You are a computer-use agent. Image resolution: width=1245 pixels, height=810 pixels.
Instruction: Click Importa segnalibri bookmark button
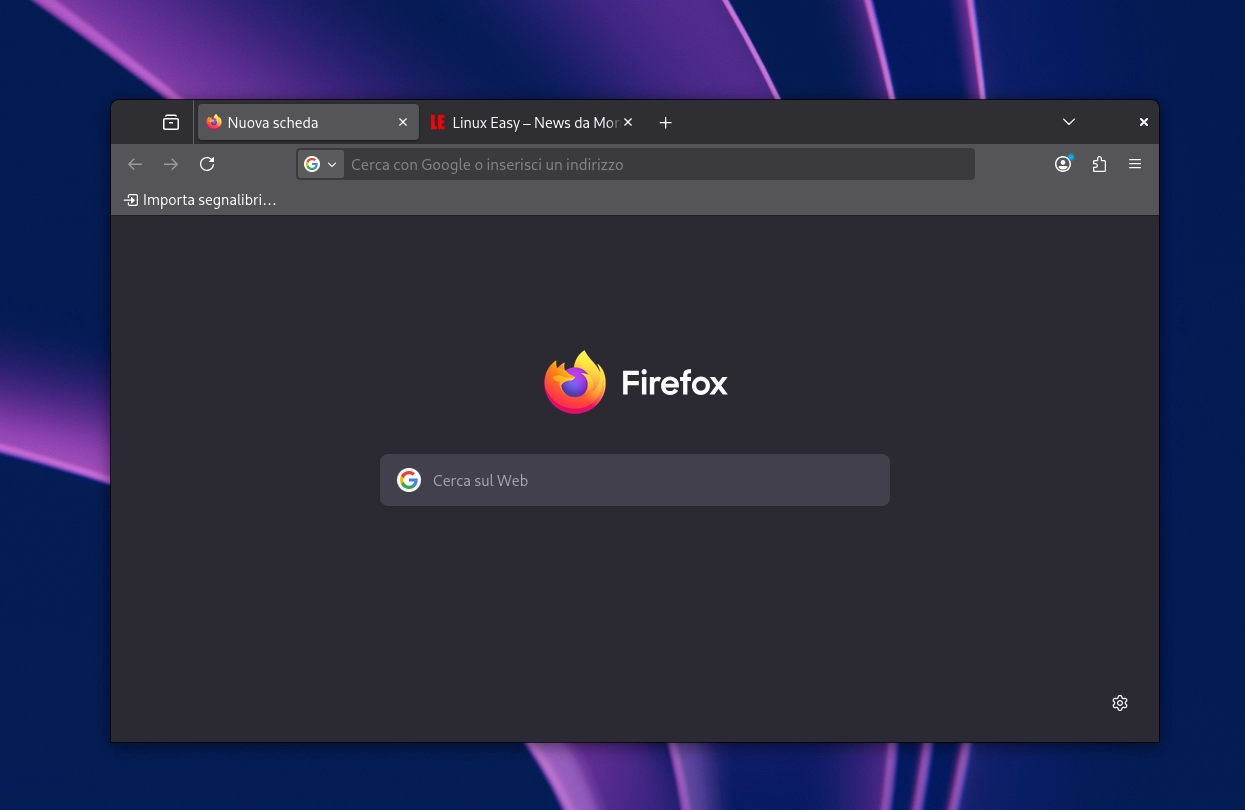[200, 200]
